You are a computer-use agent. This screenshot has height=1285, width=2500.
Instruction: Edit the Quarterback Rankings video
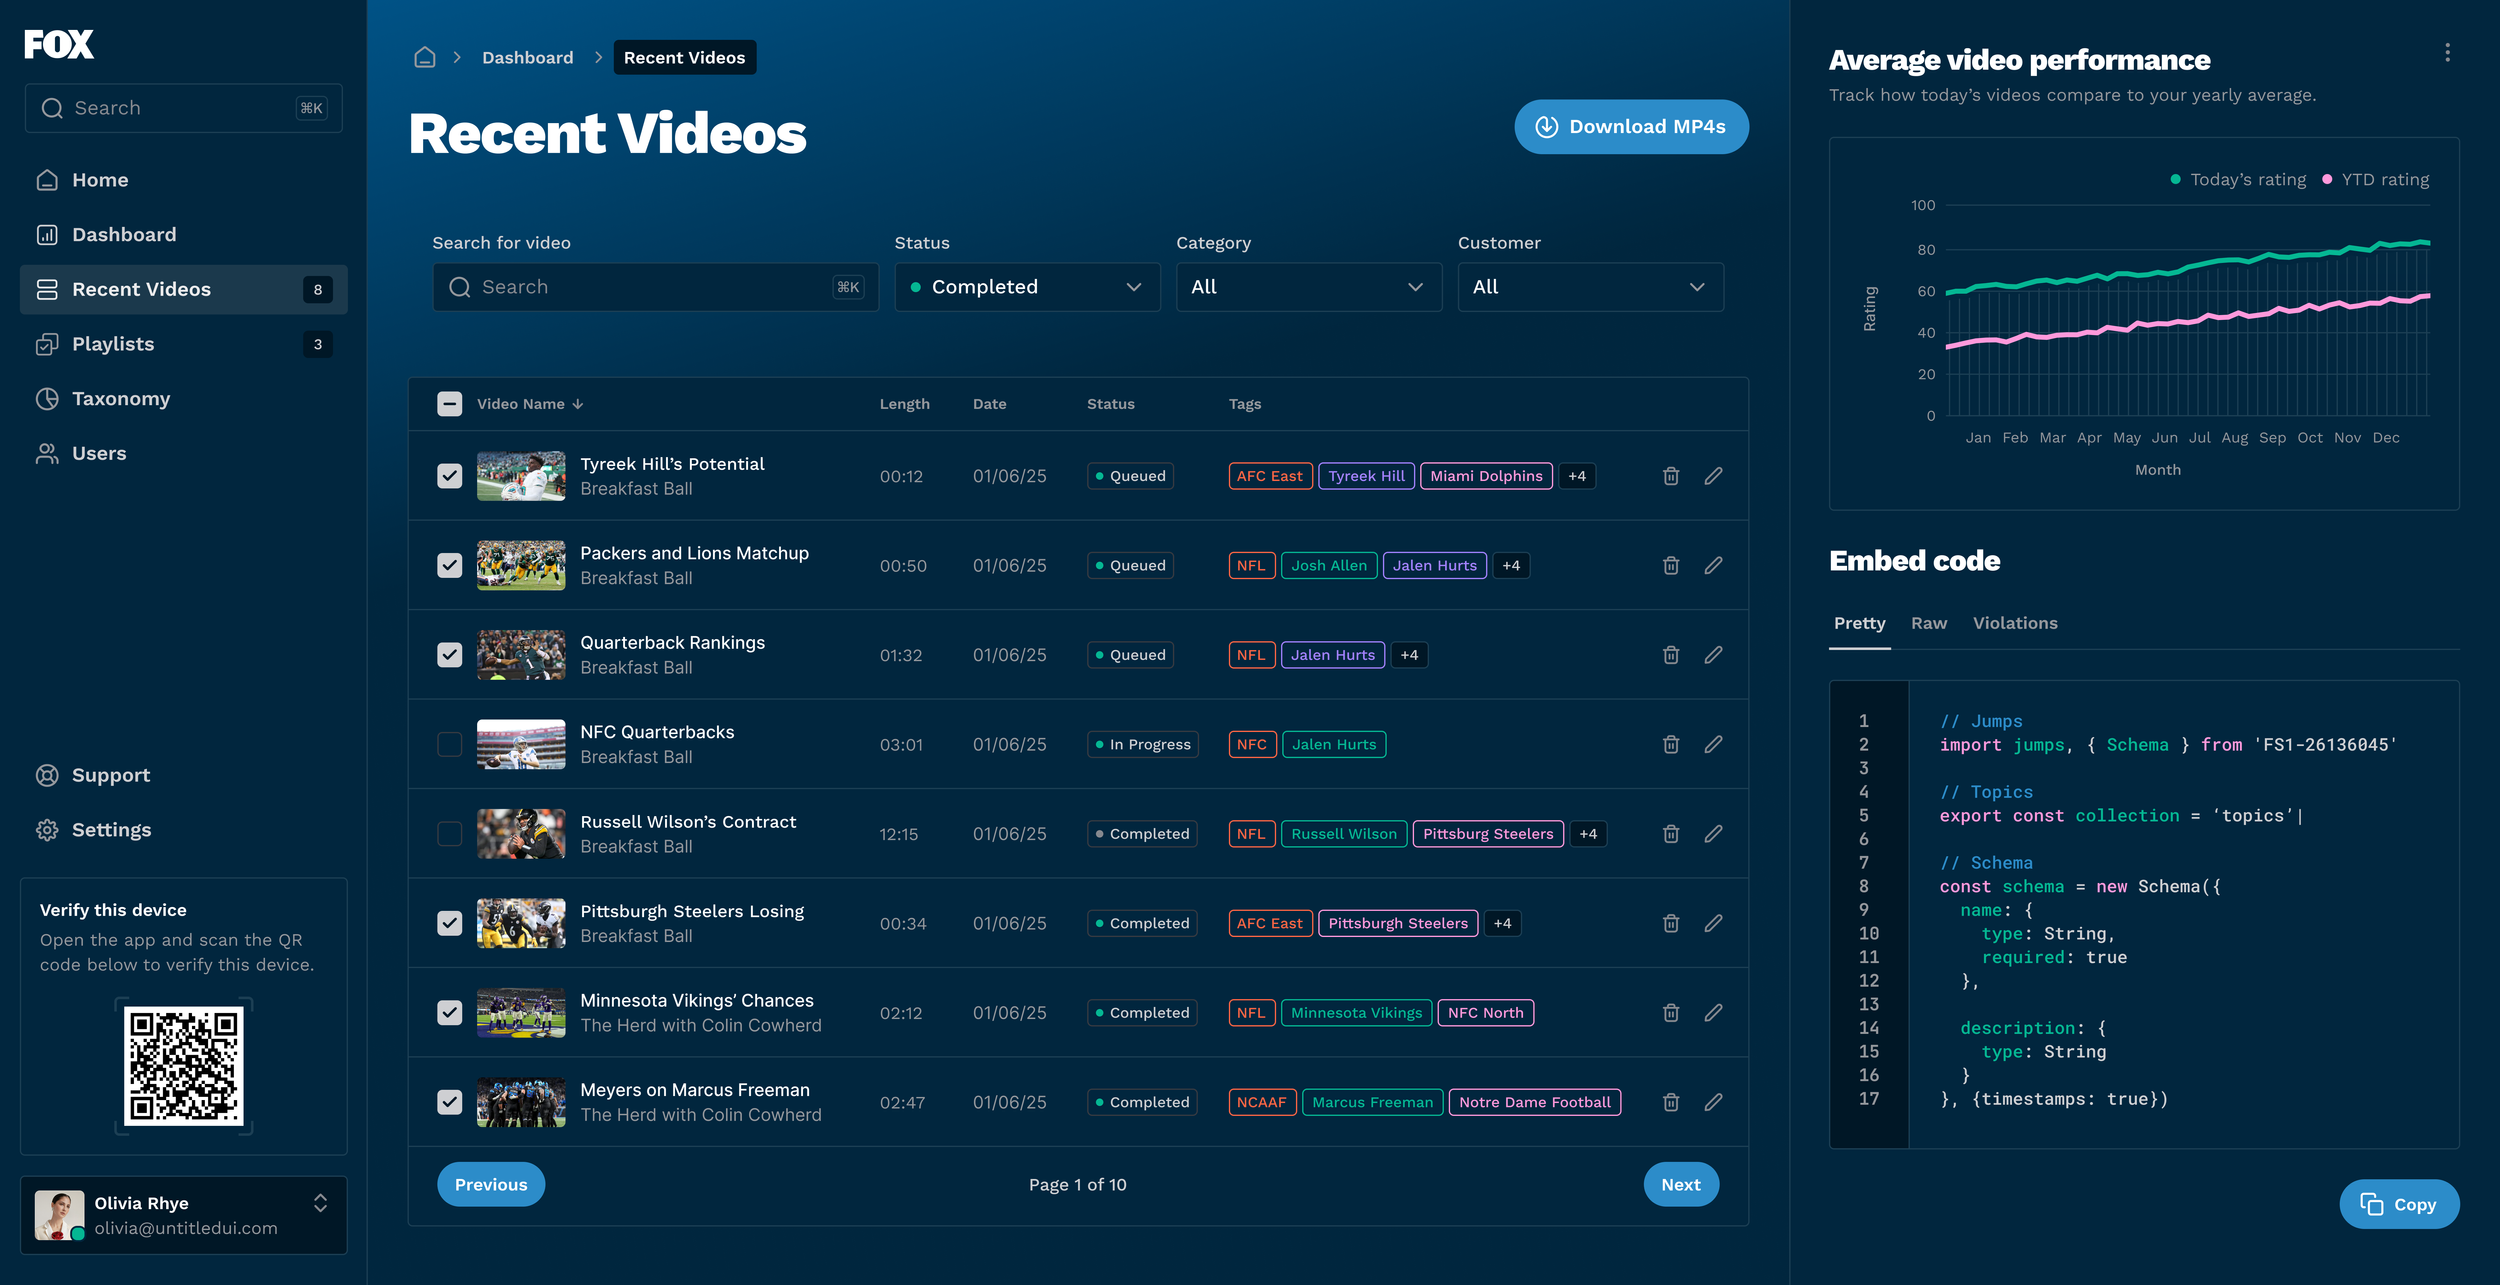(1714, 655)
